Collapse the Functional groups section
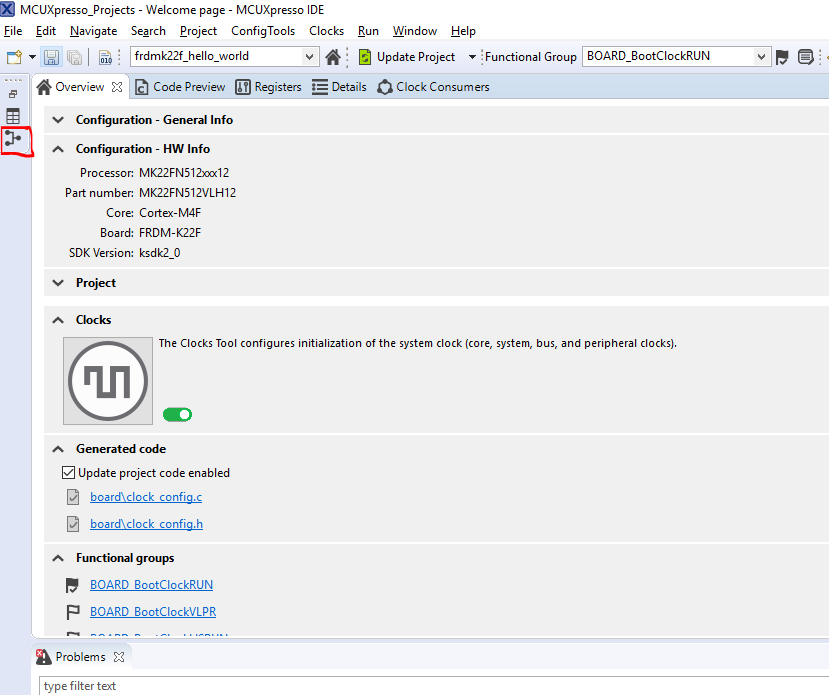Screen dimensions: 829x695 (58, 558)
